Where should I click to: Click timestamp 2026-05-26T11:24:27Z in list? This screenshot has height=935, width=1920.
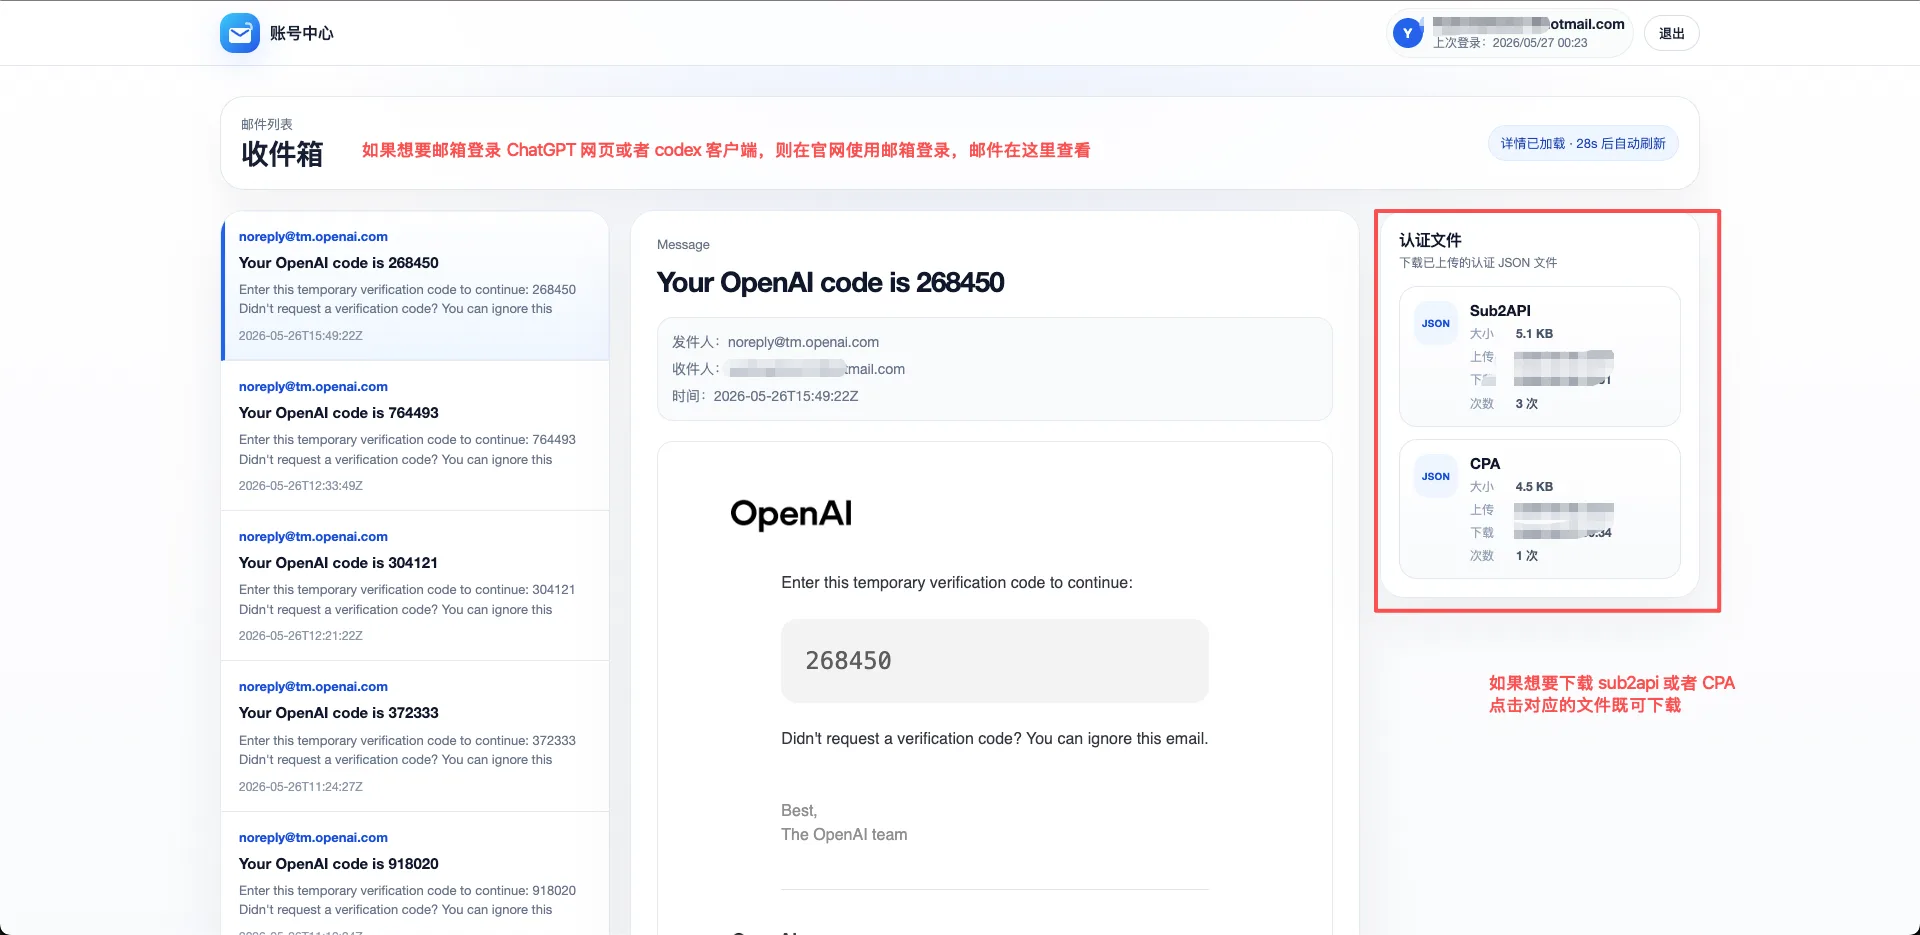tap(301, 787)
